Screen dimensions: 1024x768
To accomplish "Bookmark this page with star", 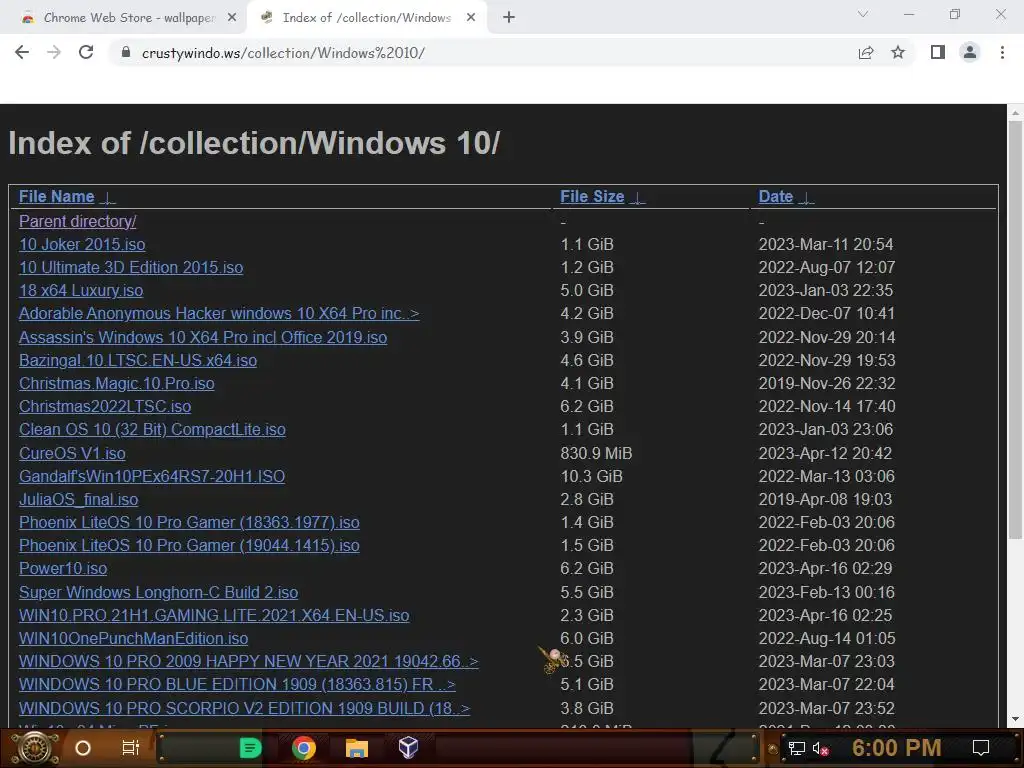I will [x=898, y=52].
